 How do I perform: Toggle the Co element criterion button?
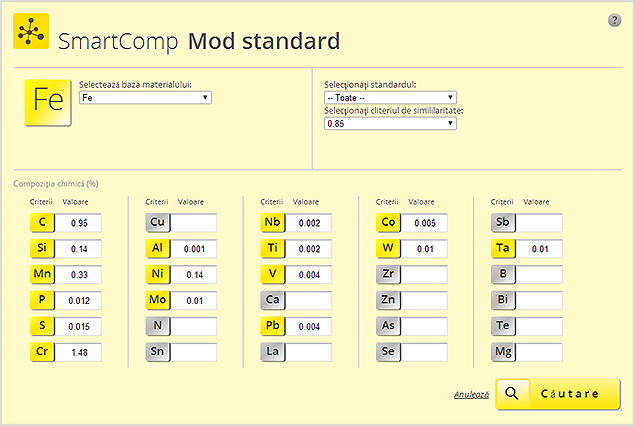(388, 223)
